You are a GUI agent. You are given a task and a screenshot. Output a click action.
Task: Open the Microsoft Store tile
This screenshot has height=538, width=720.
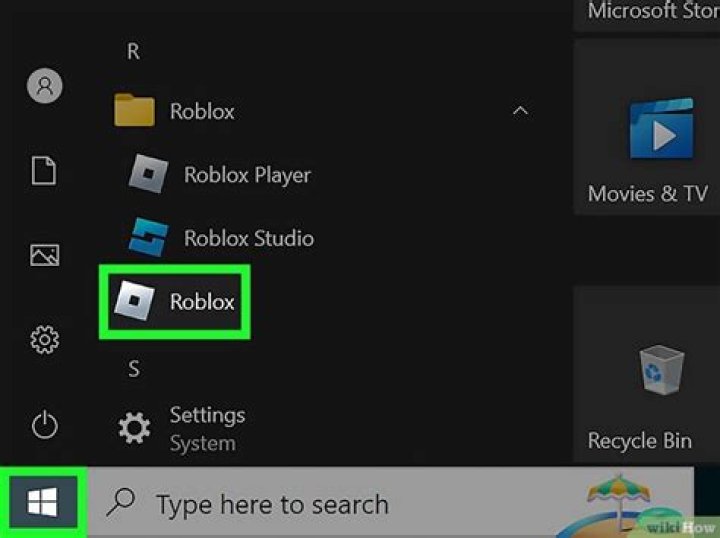coord(647,15)
